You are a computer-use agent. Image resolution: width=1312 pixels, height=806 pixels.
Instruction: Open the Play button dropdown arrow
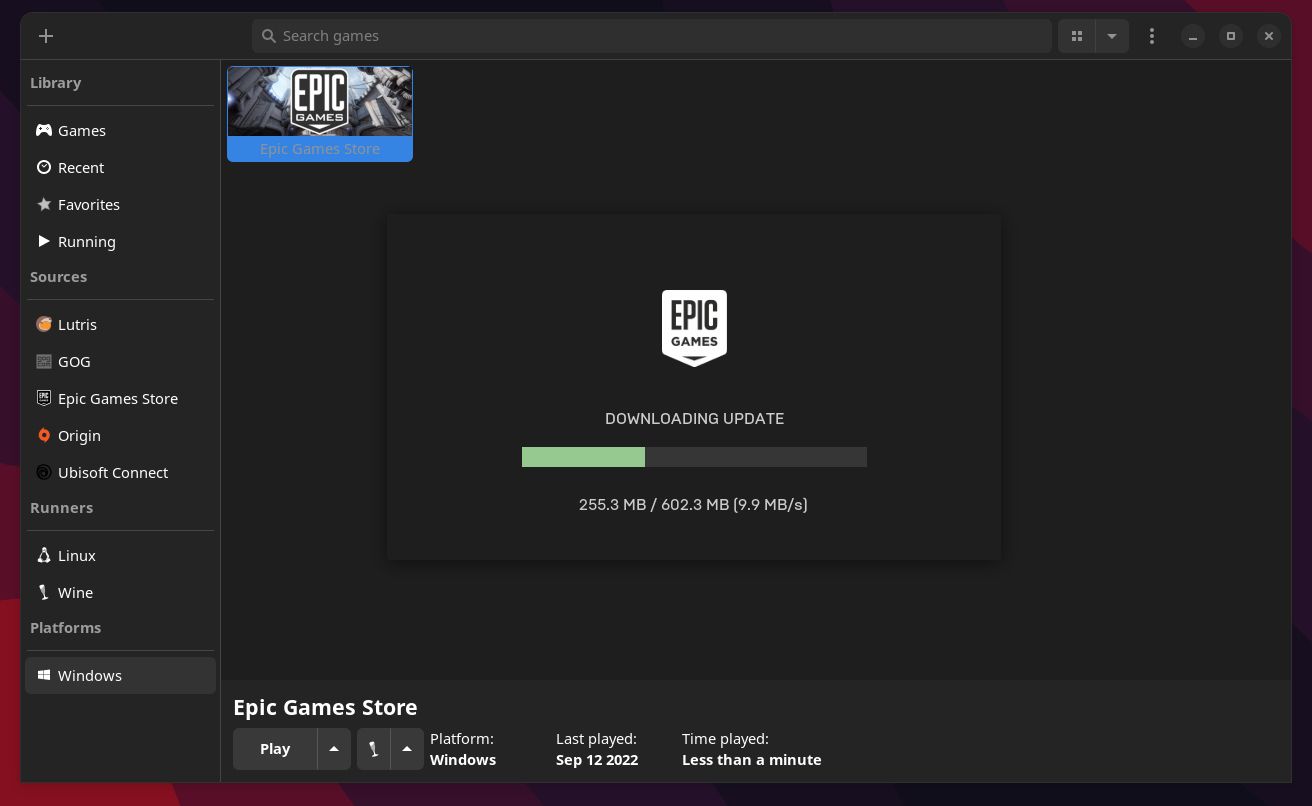click(334, 748)
